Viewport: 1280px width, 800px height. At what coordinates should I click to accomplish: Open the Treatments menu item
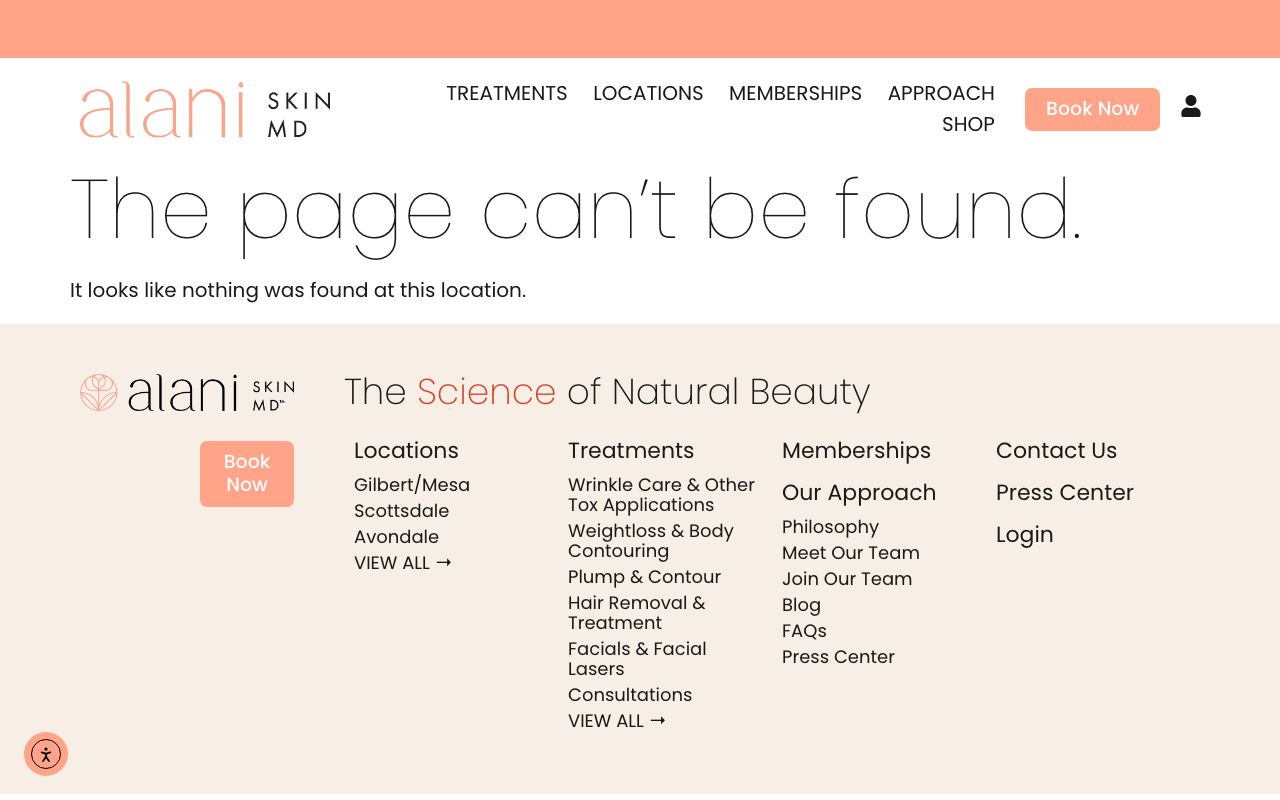point(506,94)
